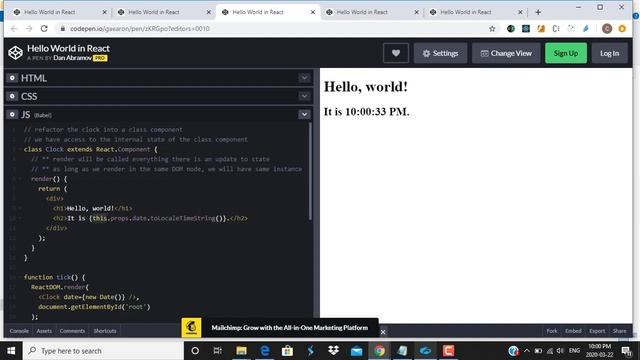This screenshot has width=640, height=360.
Task: Go forward in browser history
Action: (x=29, y=29)
